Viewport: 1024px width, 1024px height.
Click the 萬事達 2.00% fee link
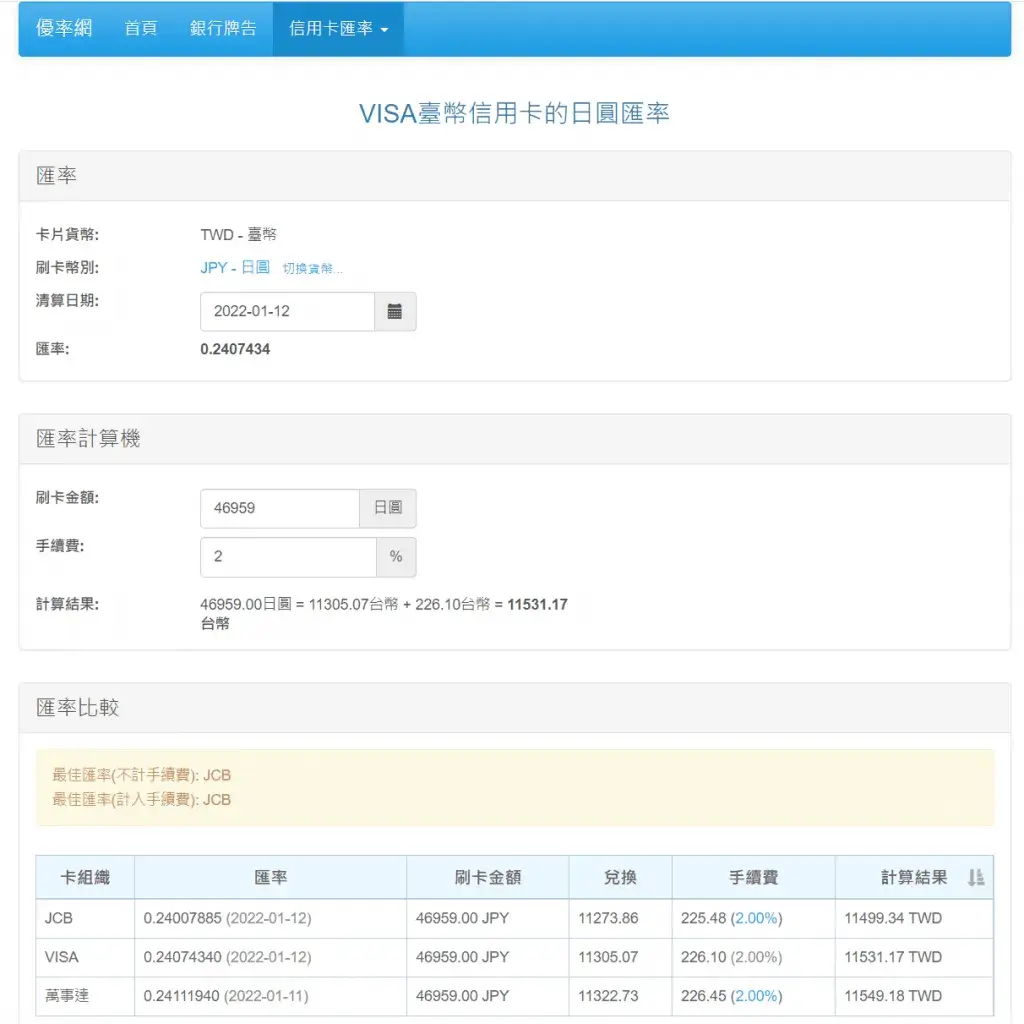756,996
